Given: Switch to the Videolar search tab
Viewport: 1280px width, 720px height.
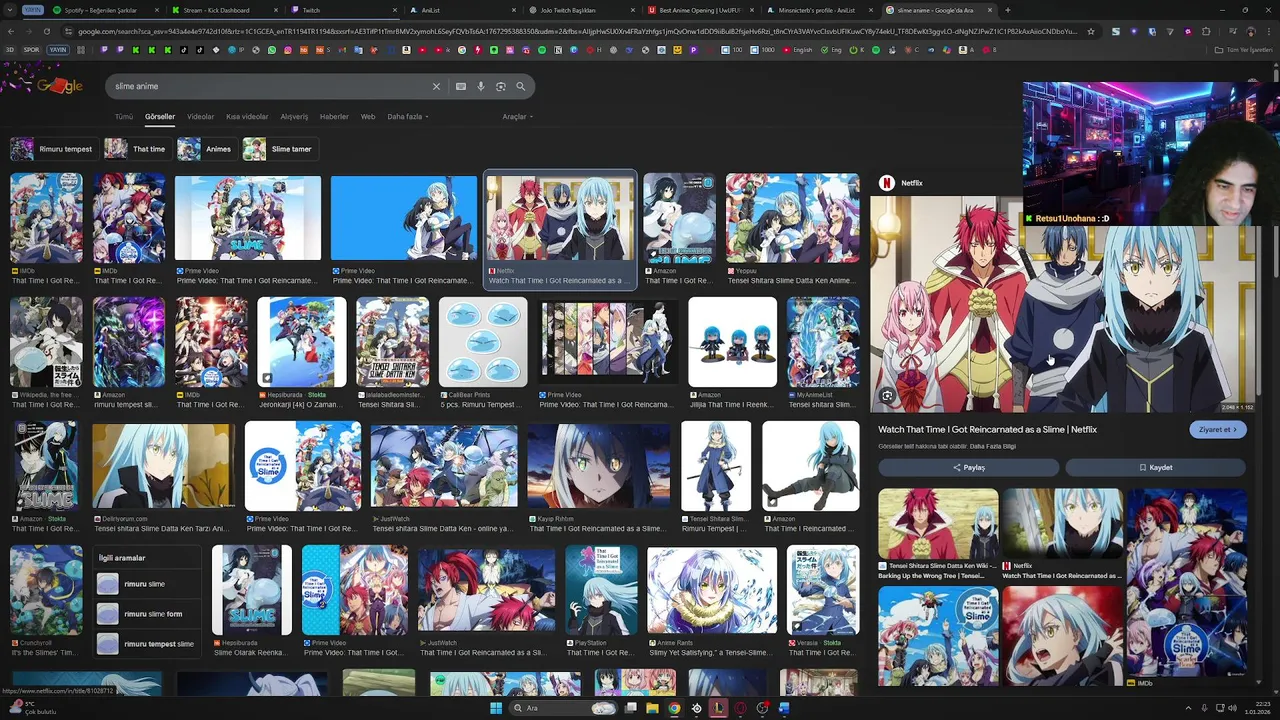Looking at the screenshot, I should pos(201,117).
